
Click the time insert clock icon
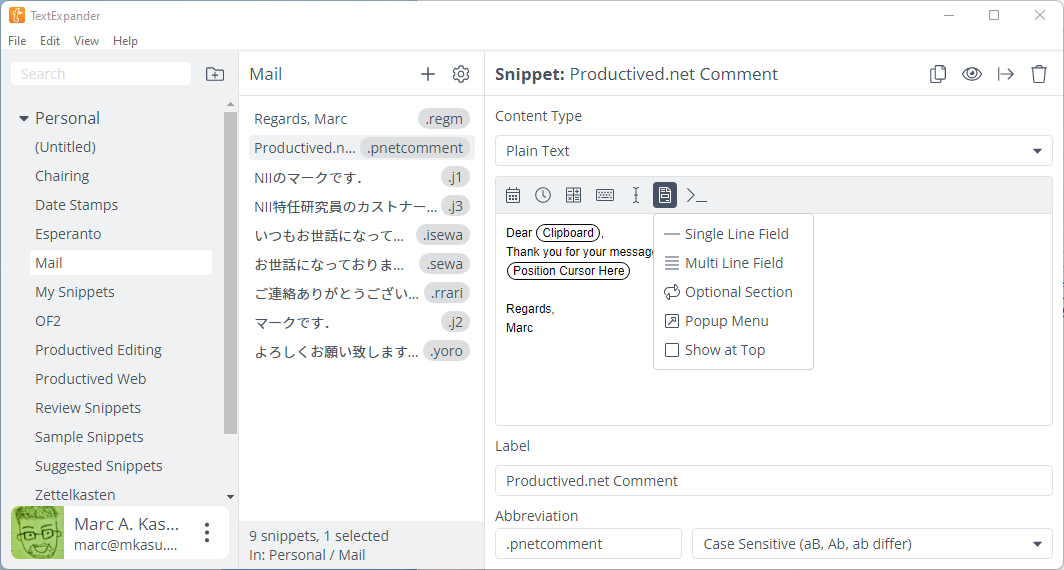pos(543,195)
